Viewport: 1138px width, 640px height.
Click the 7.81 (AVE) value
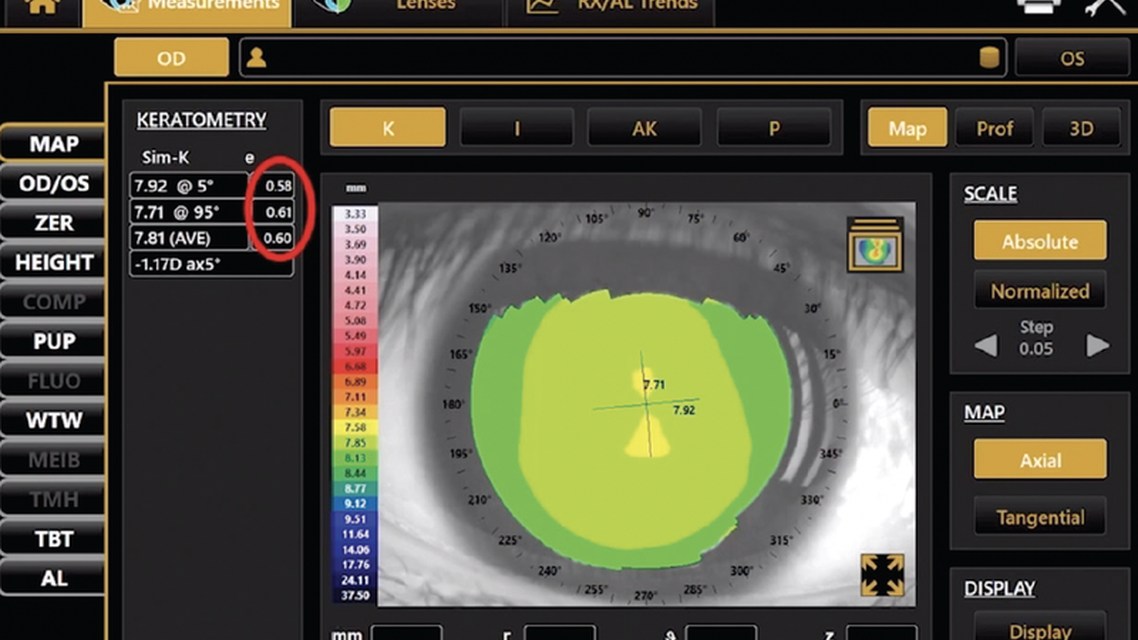pos(189,238)
